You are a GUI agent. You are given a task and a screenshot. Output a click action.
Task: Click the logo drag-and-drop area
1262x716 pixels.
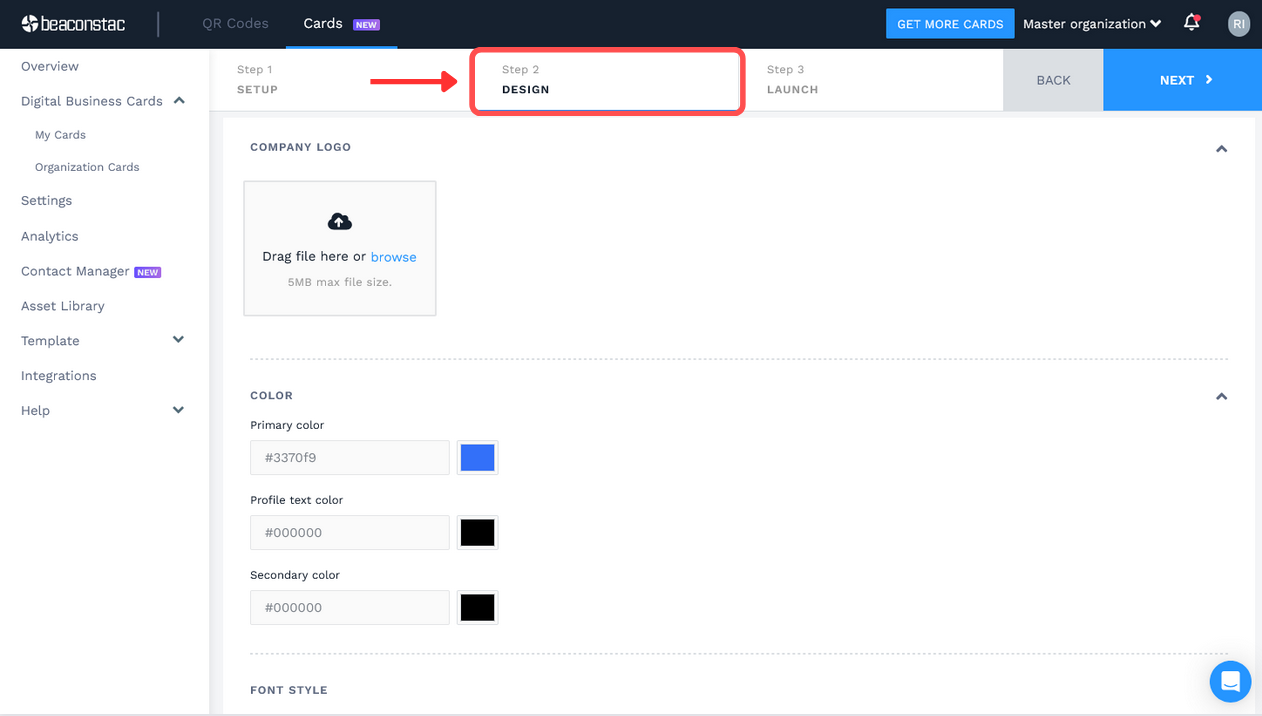click(340, 248)
